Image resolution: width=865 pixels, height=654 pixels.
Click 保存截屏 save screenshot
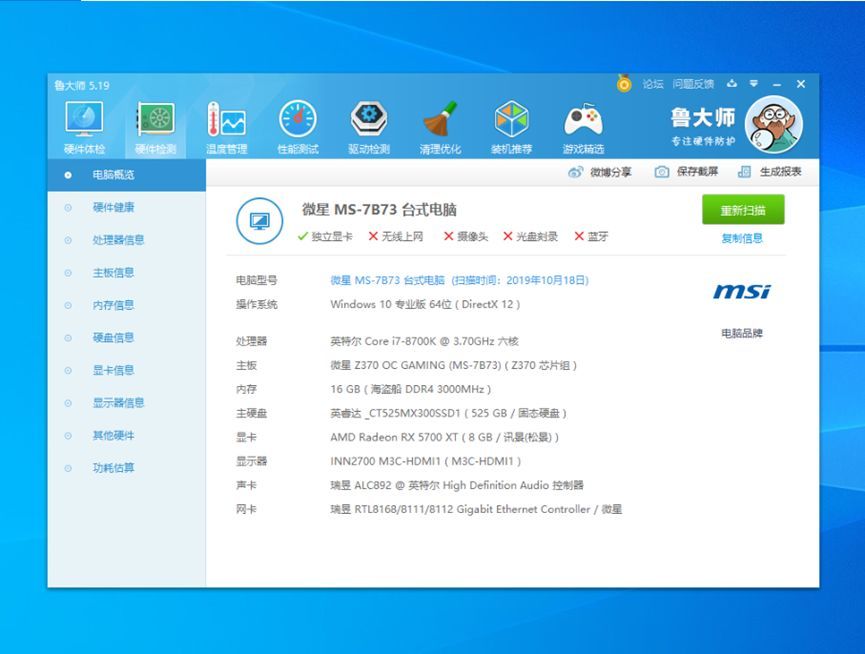686,172
